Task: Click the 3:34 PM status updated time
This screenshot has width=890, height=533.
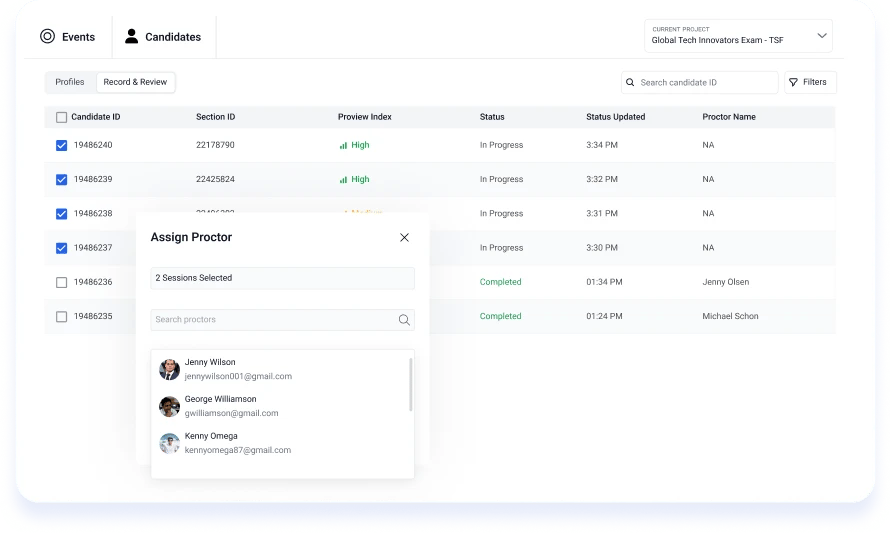Action: (x=602, y=145)
